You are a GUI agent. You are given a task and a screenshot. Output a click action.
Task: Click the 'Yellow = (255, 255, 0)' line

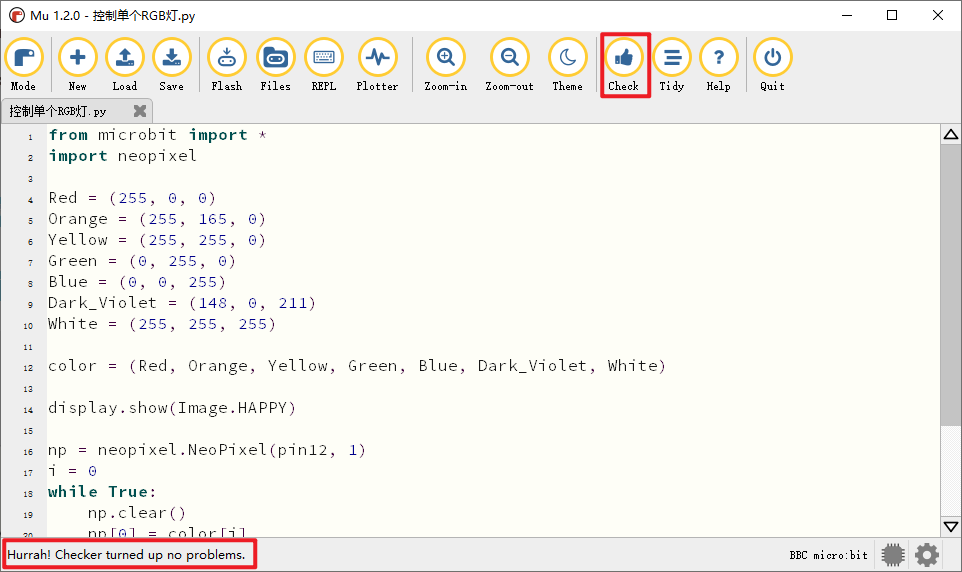point(157,240)
